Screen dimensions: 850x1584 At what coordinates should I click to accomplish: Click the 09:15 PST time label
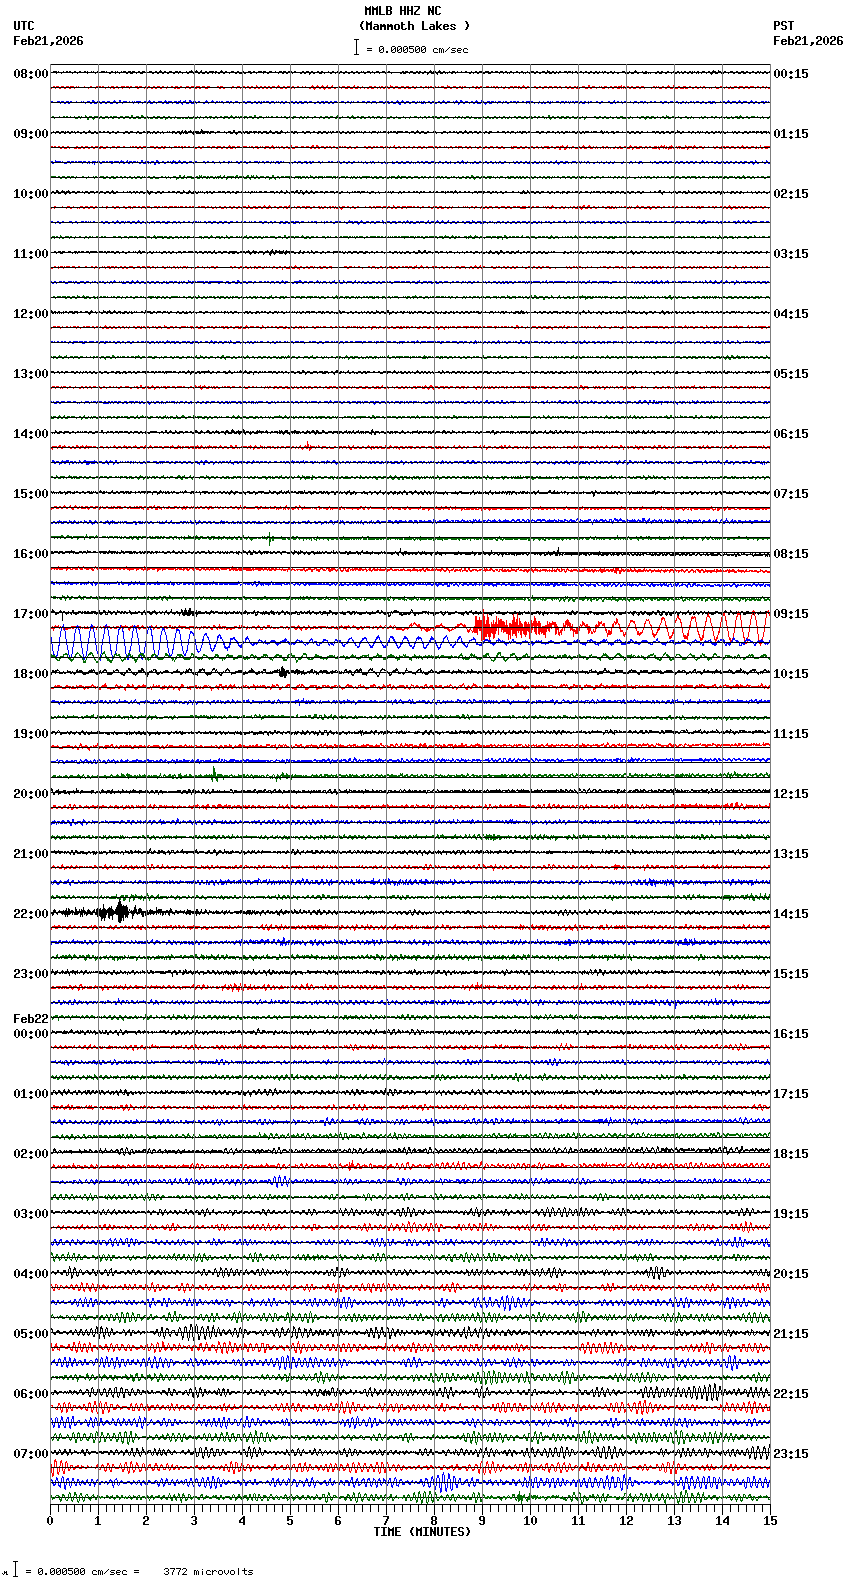coord(791,614)
